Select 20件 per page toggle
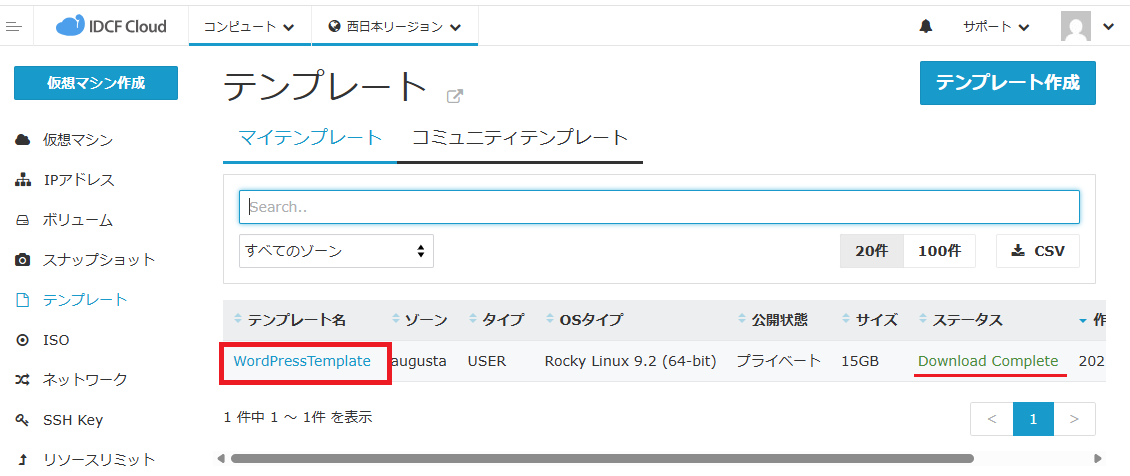1130x476 pixels. [872, 251]
